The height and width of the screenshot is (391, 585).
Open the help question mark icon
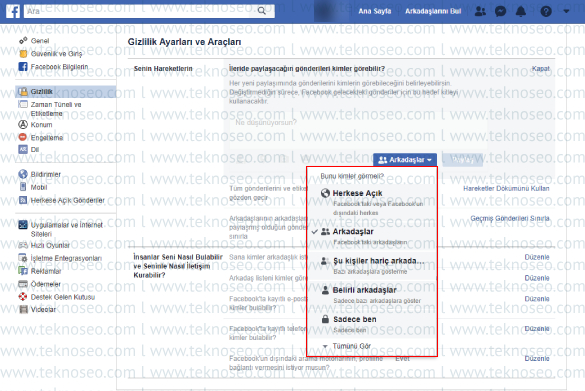pos(546,11)
